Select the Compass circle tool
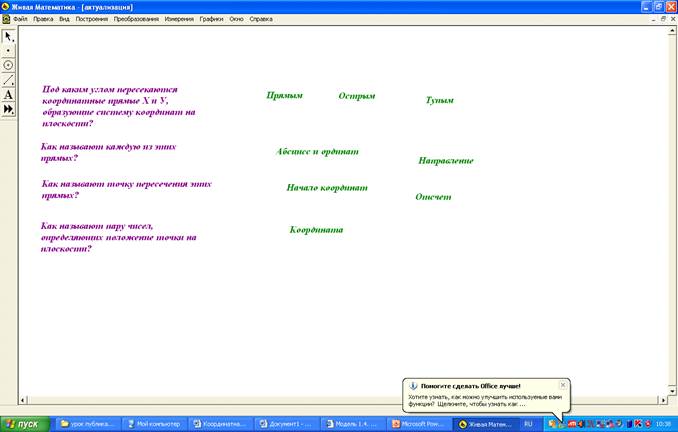 [x=8, y=65]
